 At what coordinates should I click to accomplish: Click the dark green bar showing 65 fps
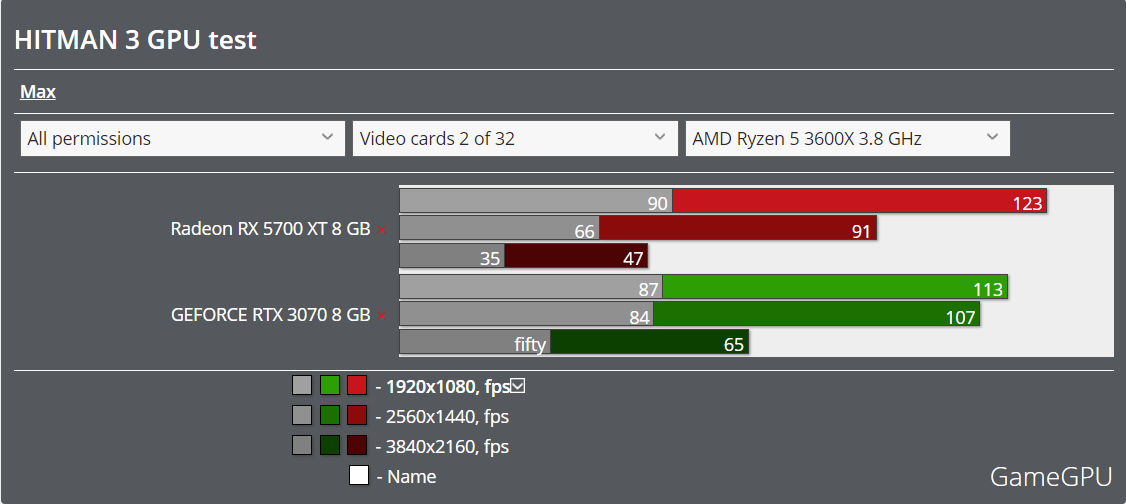[x=650, y=342]
